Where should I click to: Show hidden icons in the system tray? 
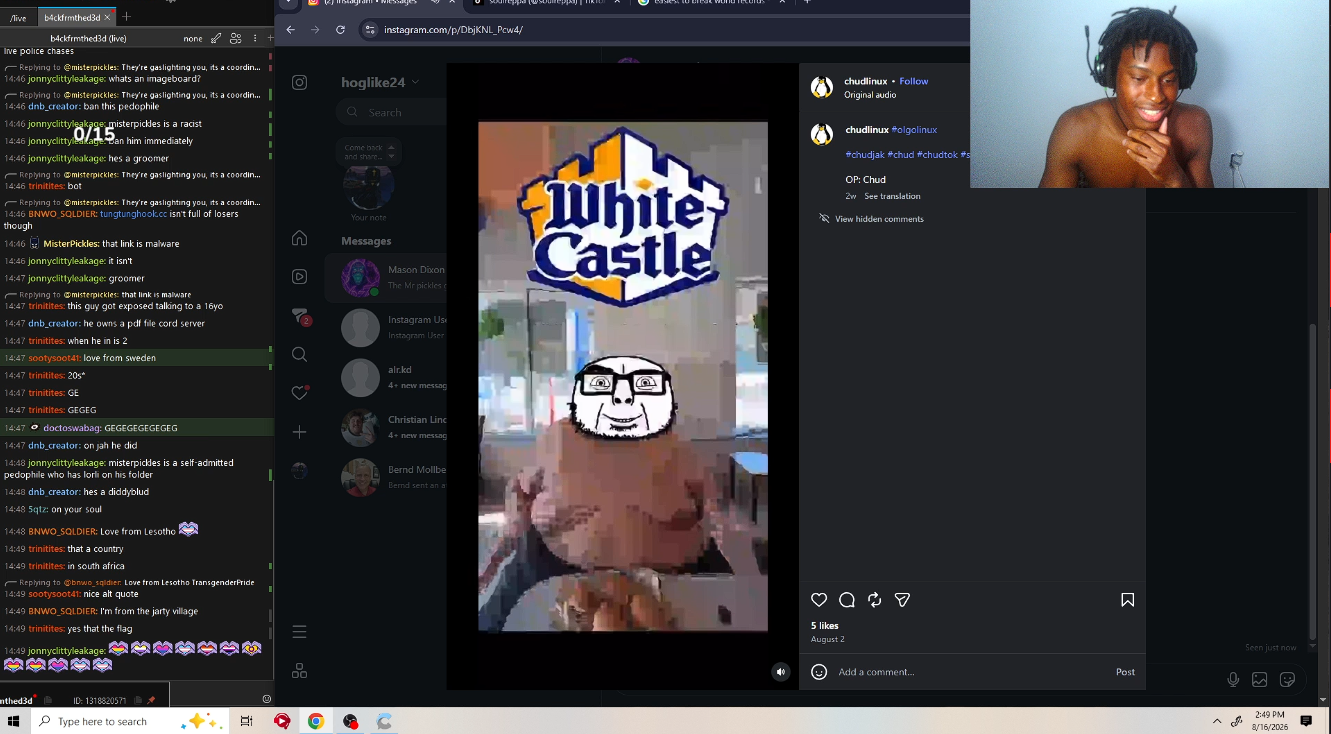pyautogui.click(x=1217, y=721)
